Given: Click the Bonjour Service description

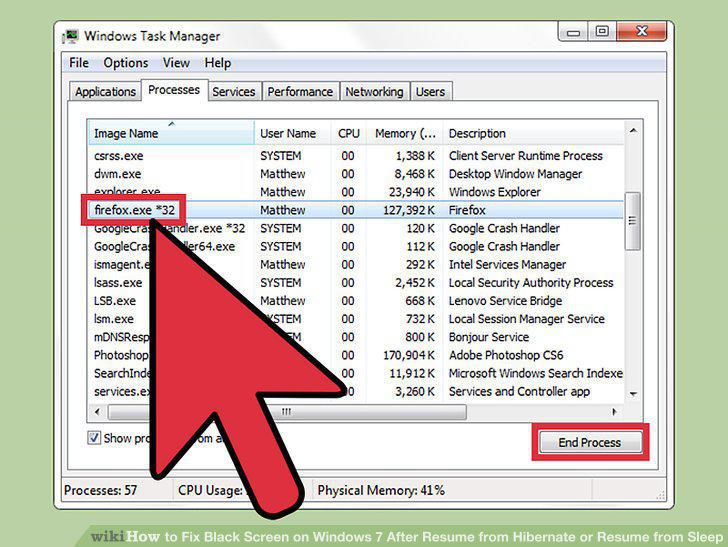Looking at the screenshot, I should click(488, 337).
